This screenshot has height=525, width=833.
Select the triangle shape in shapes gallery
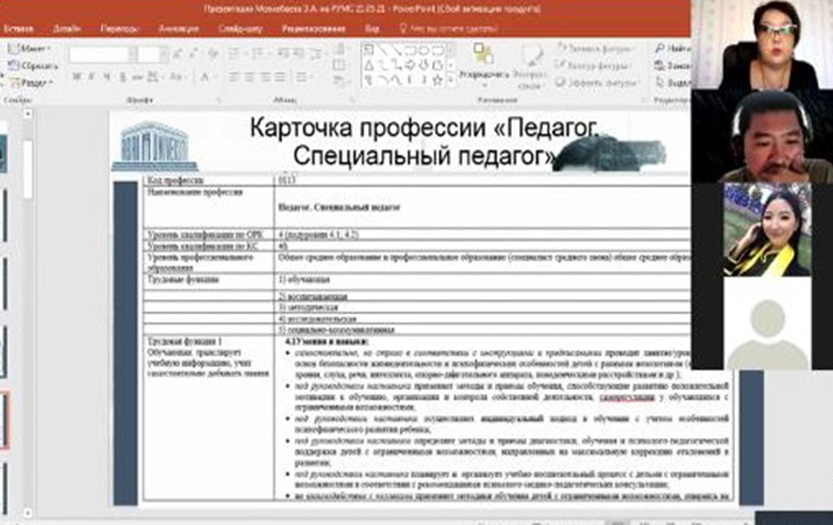point(369,65)
